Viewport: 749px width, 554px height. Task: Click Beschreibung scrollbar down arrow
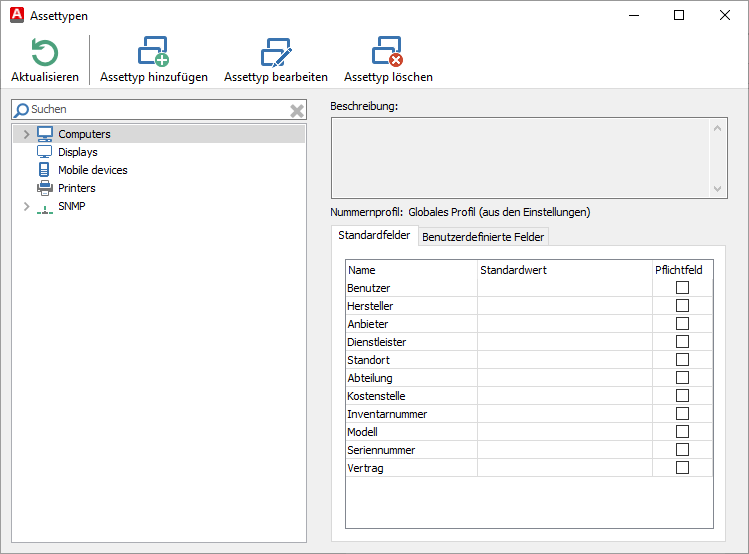click(717, 189)
